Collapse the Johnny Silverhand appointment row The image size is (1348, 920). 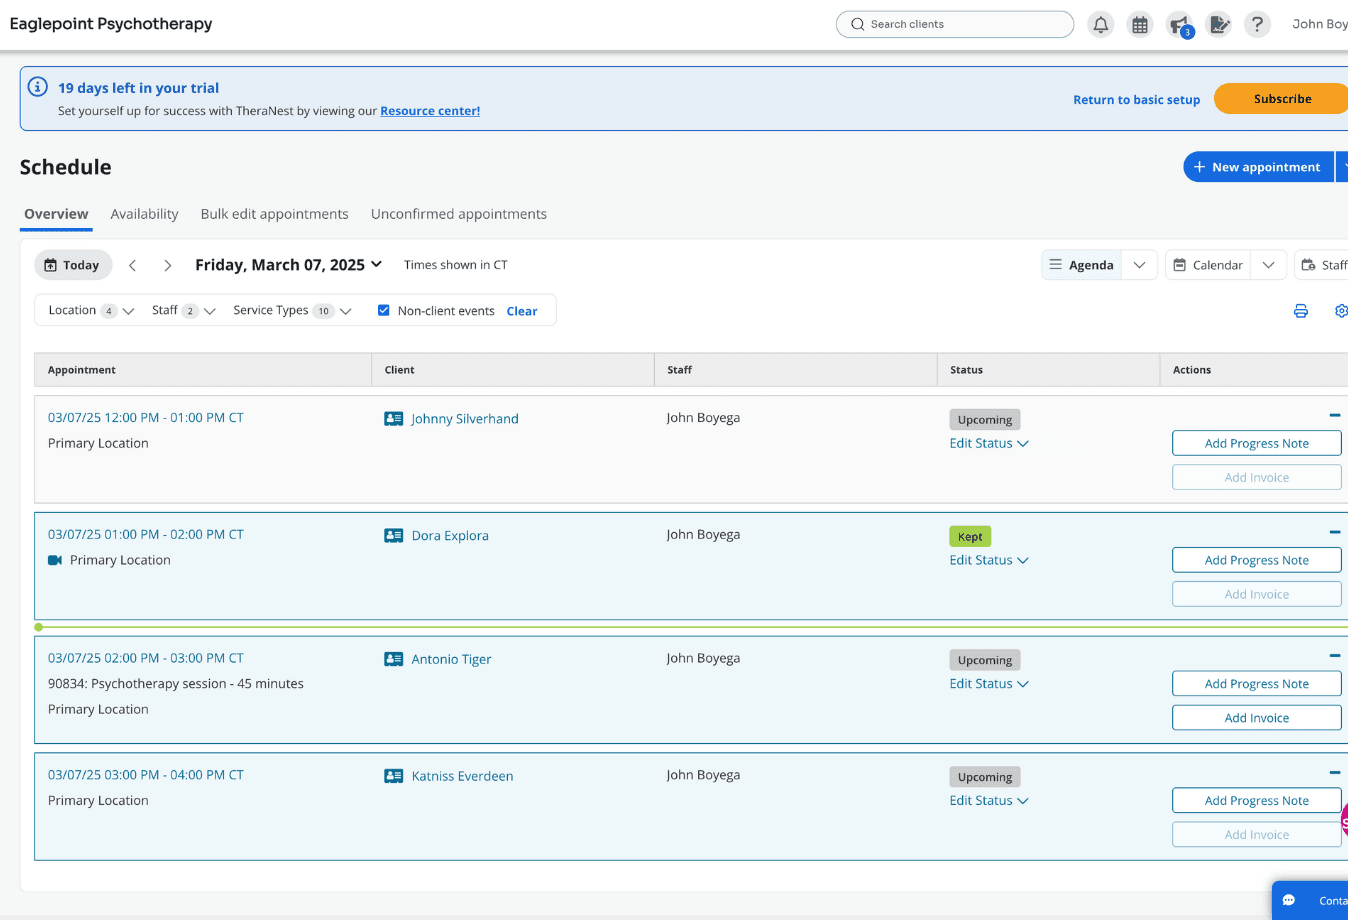point(1334,415)
